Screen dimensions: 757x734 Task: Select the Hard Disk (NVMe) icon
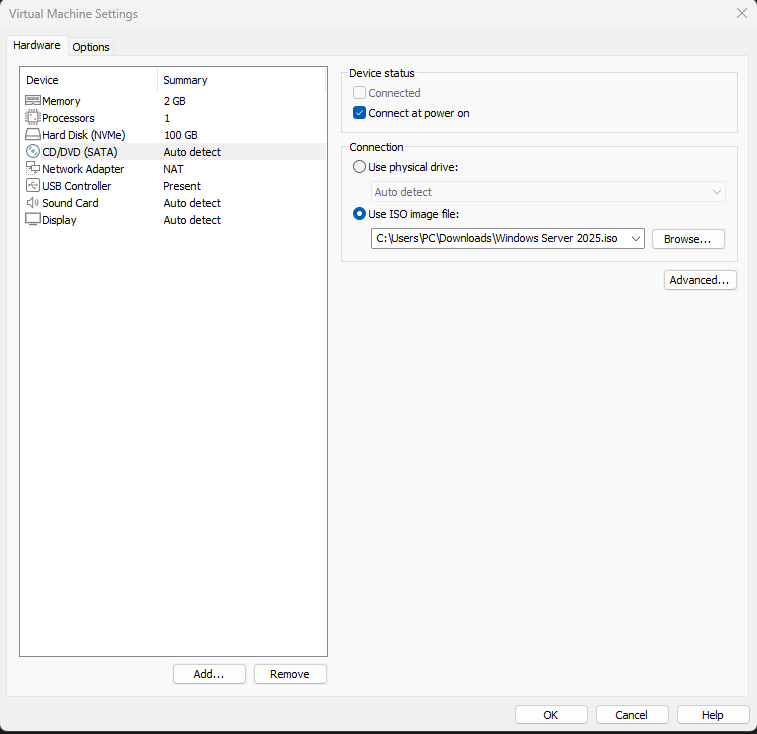pos(32,135)
